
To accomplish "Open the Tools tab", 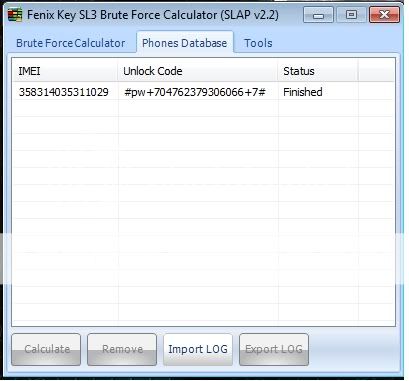I will (258, 43).
